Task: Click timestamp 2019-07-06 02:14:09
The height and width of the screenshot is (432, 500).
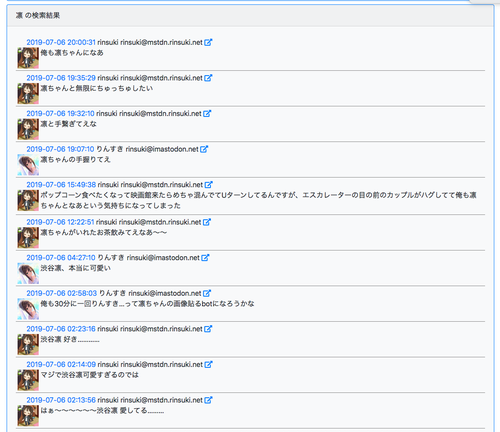Action: 61,365
